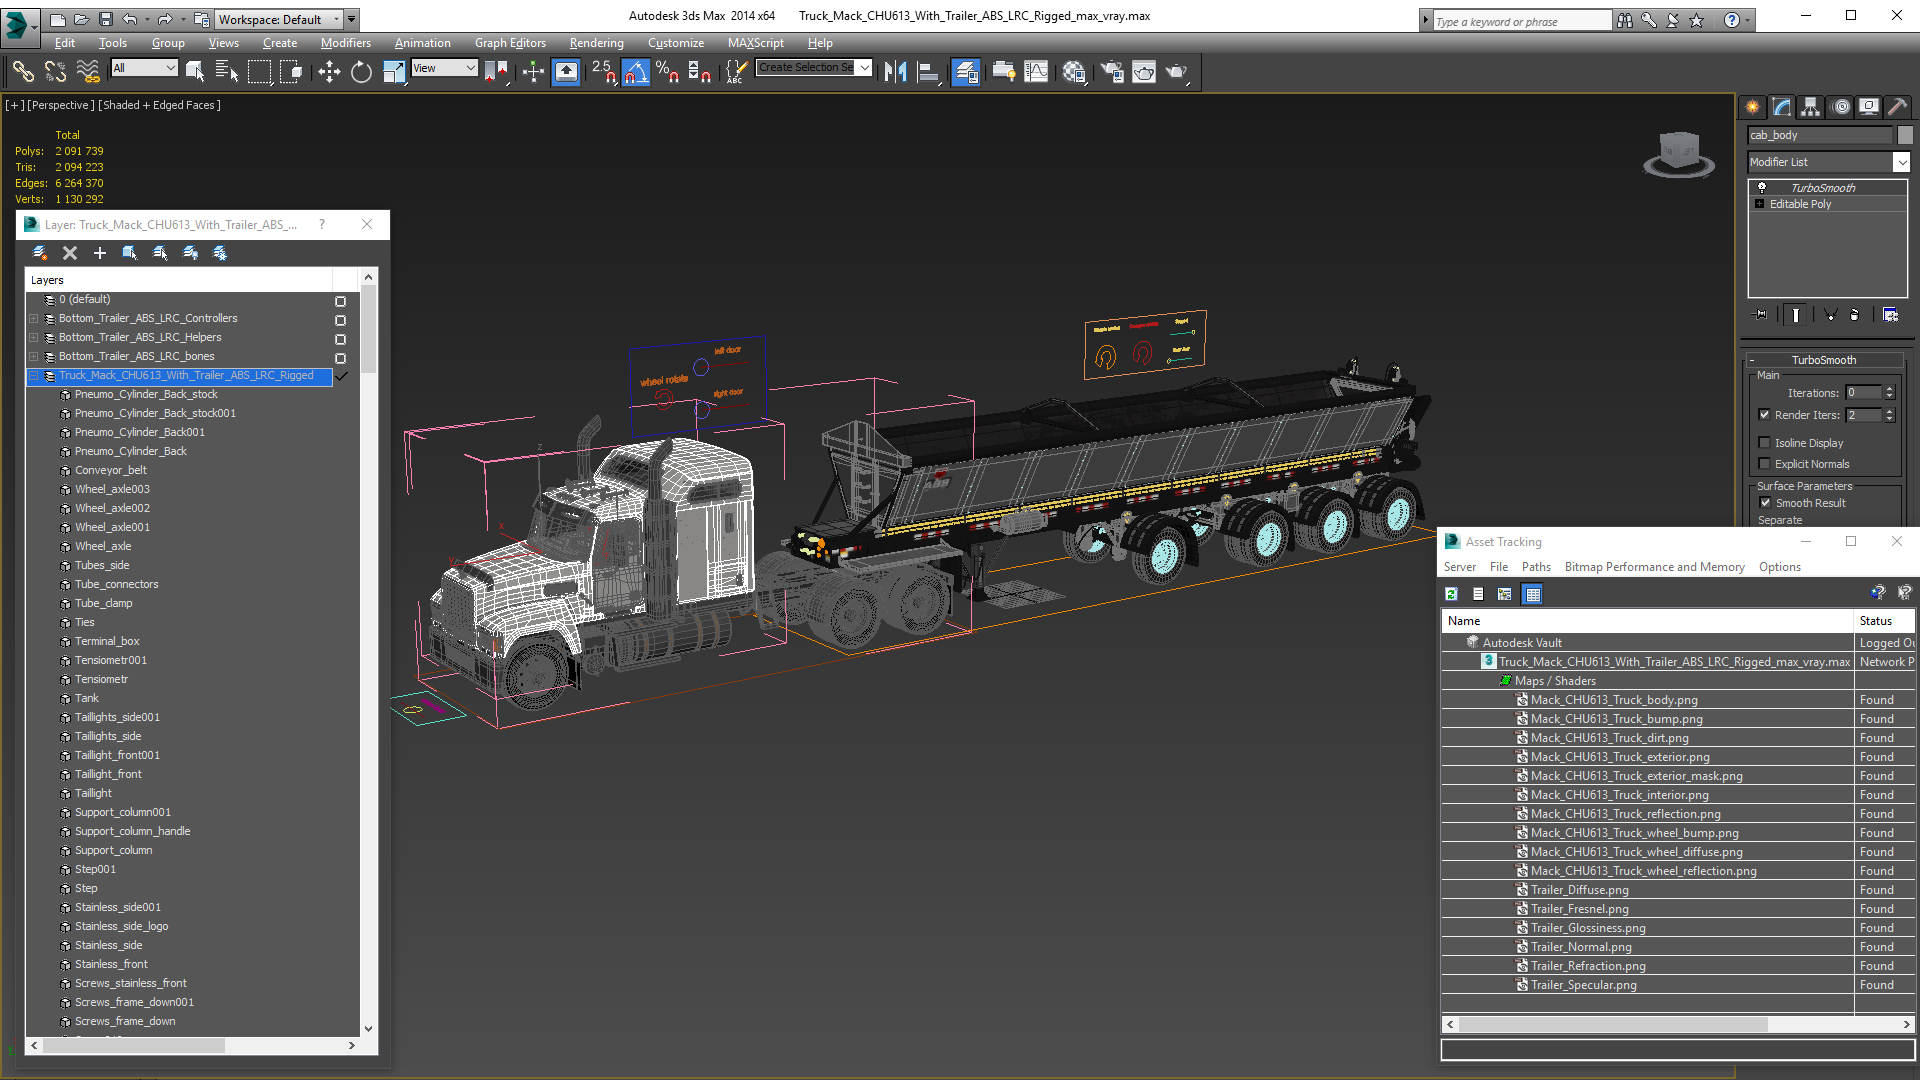
Task: Open the Graph Editors menu
Action: [x=510, y=43]
